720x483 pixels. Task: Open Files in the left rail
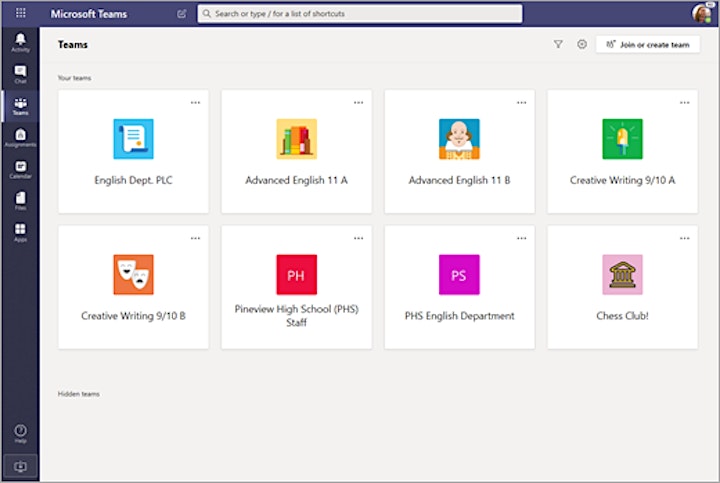20,201
